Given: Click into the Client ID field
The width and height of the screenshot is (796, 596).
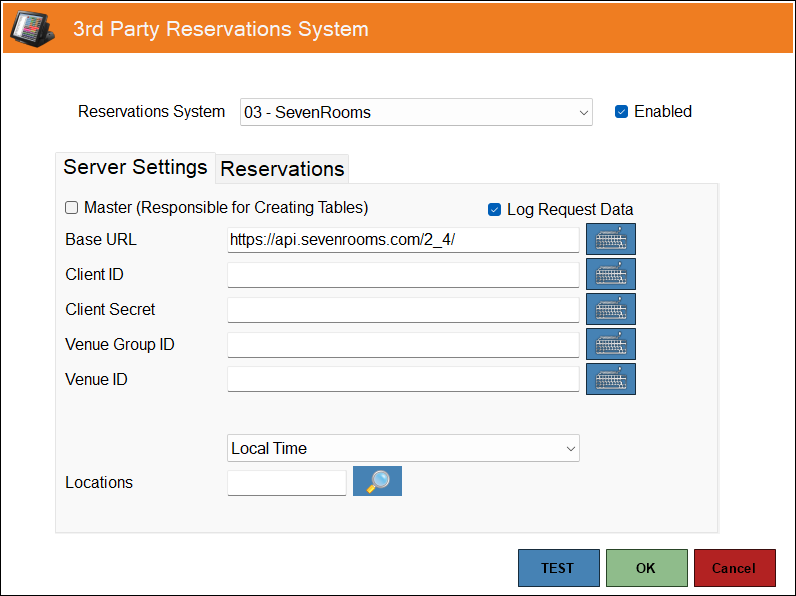Looking at the screenshot, I should [403, 275].
